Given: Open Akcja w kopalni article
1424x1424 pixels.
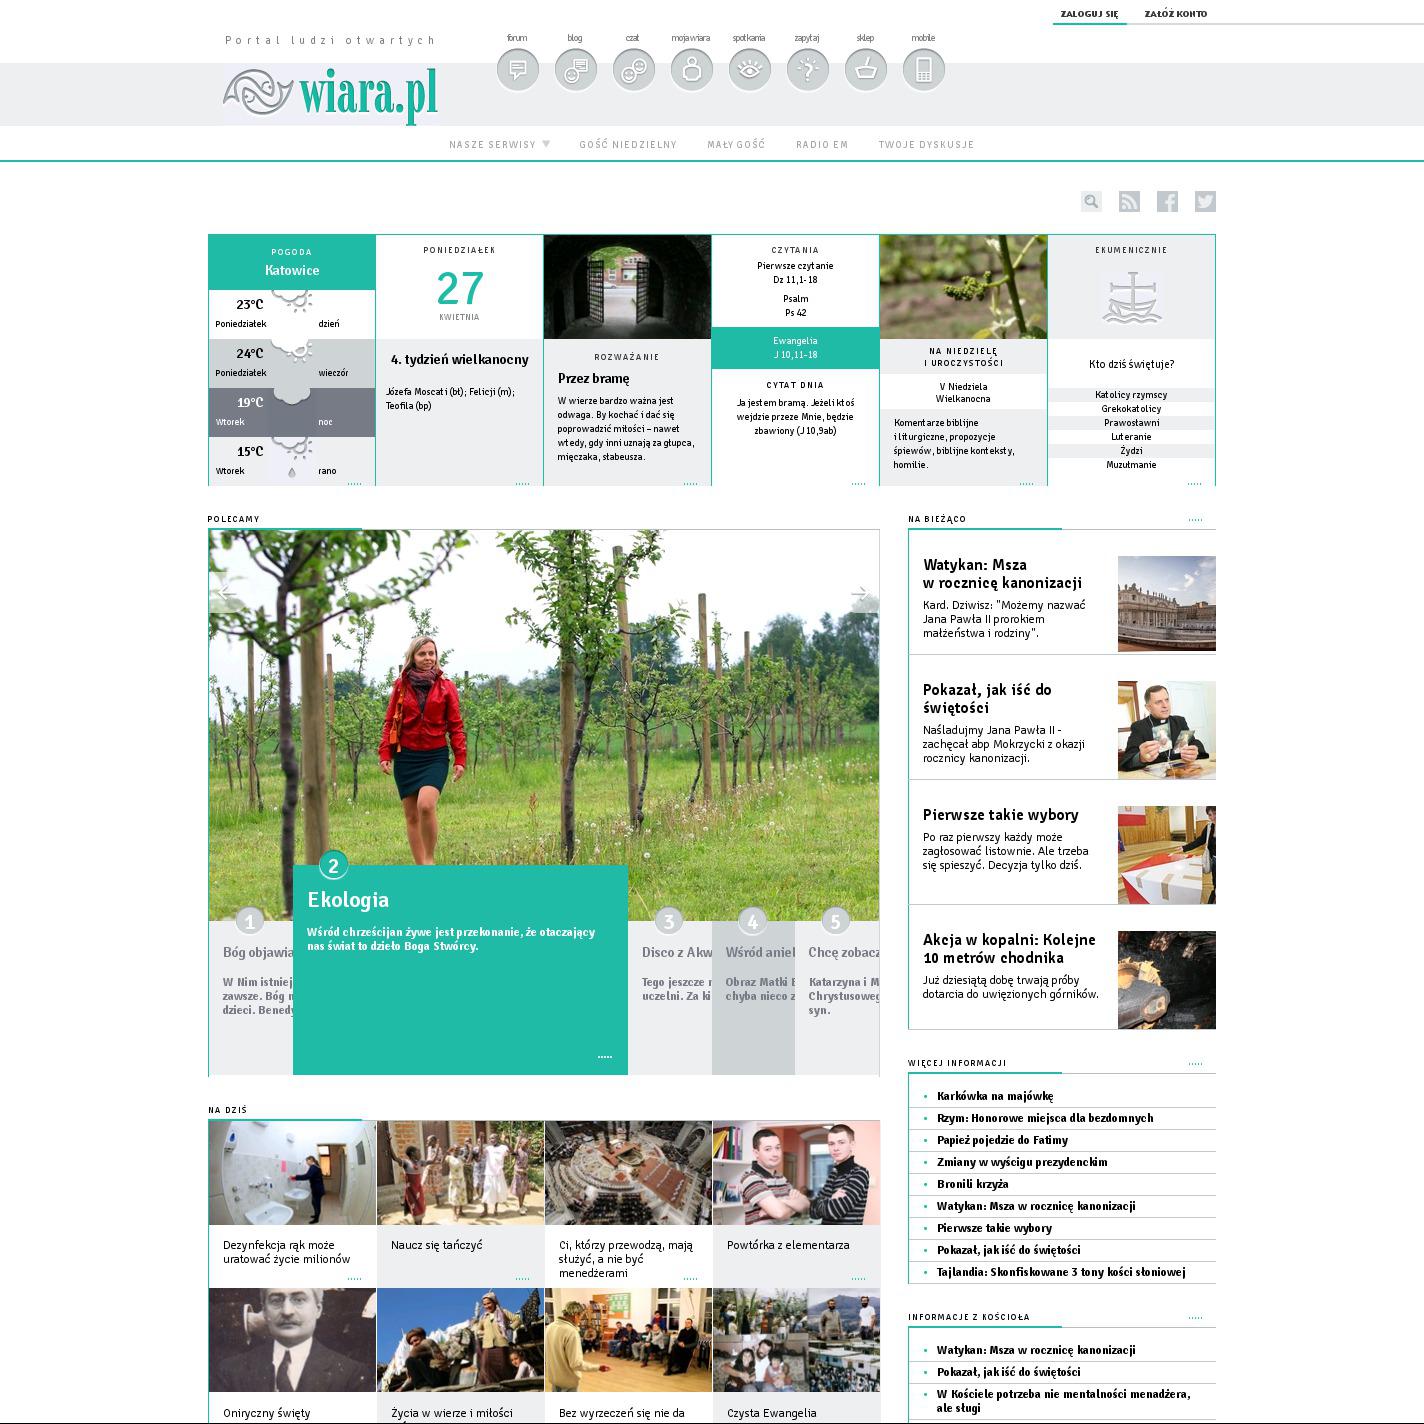Looking at the screenshot, I should click(x=1009, y=949).
